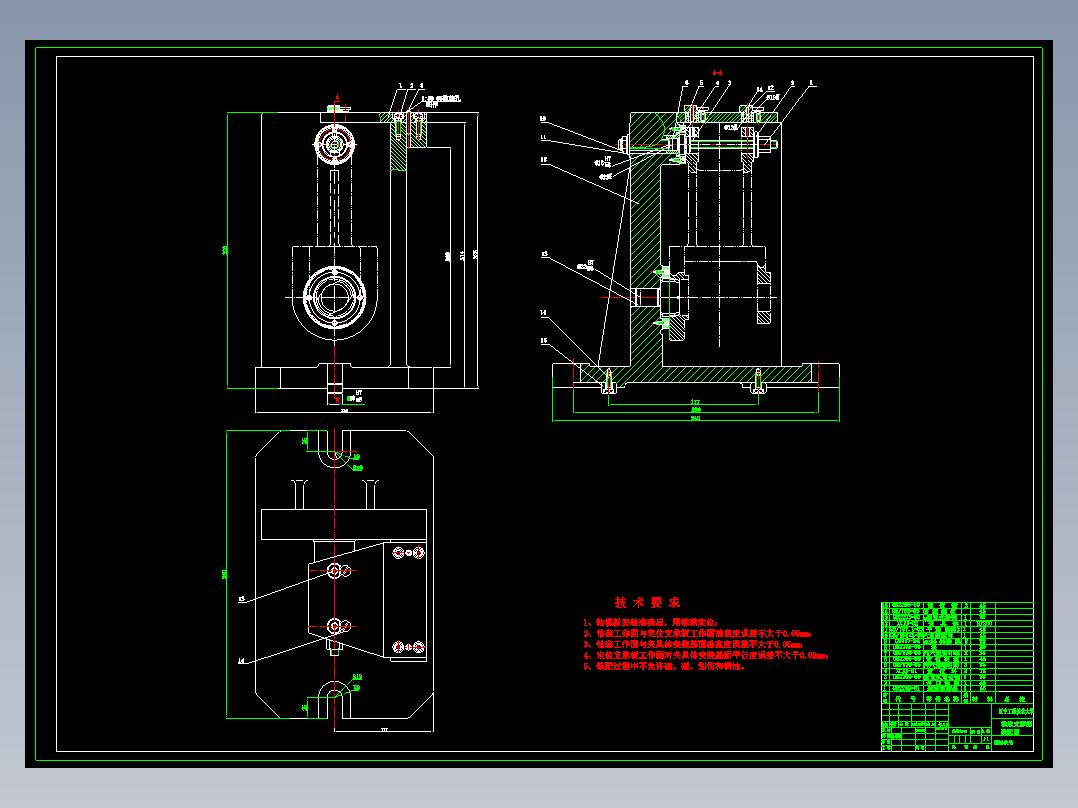The image size is (1078, 808).
Task: Select balloon number 3 above front view
Action: coord(421,86)
